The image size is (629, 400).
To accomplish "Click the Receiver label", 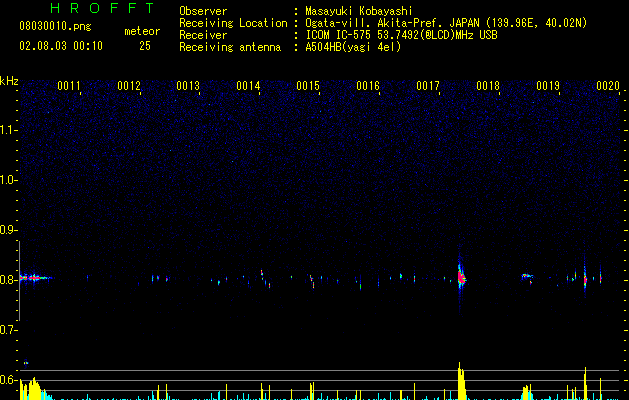I will (x=203, y=35).
